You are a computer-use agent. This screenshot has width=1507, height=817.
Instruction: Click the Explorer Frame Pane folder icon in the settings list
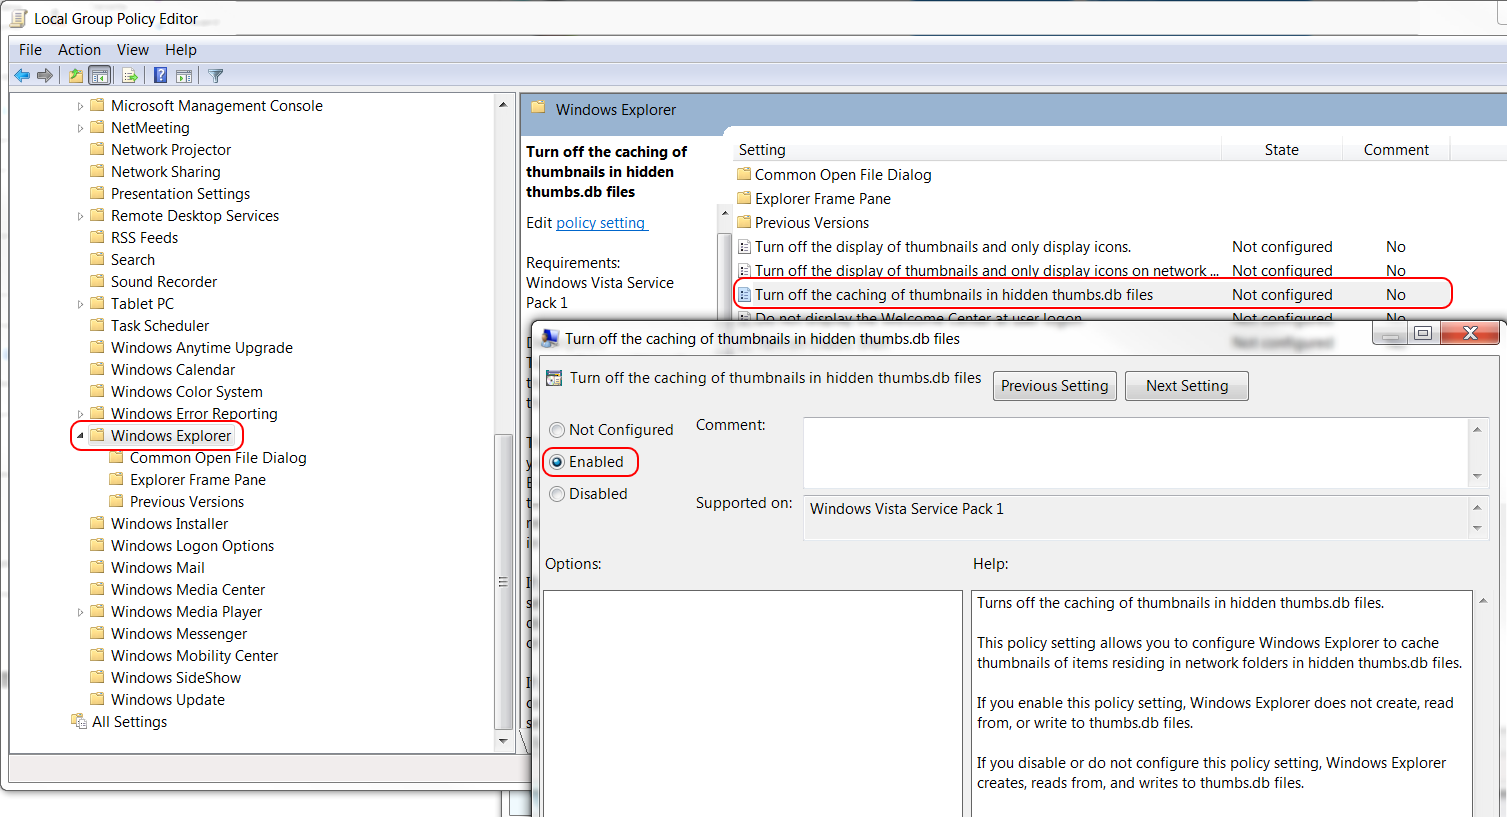pos(744,198)
